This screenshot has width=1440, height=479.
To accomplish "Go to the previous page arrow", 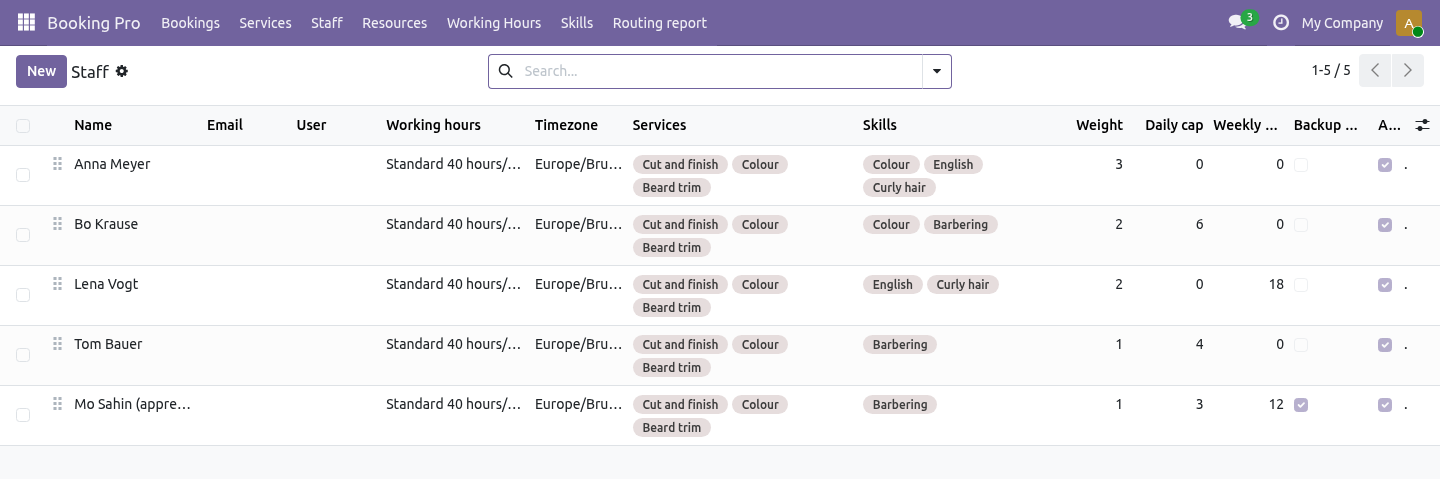I will point(1376,70).
